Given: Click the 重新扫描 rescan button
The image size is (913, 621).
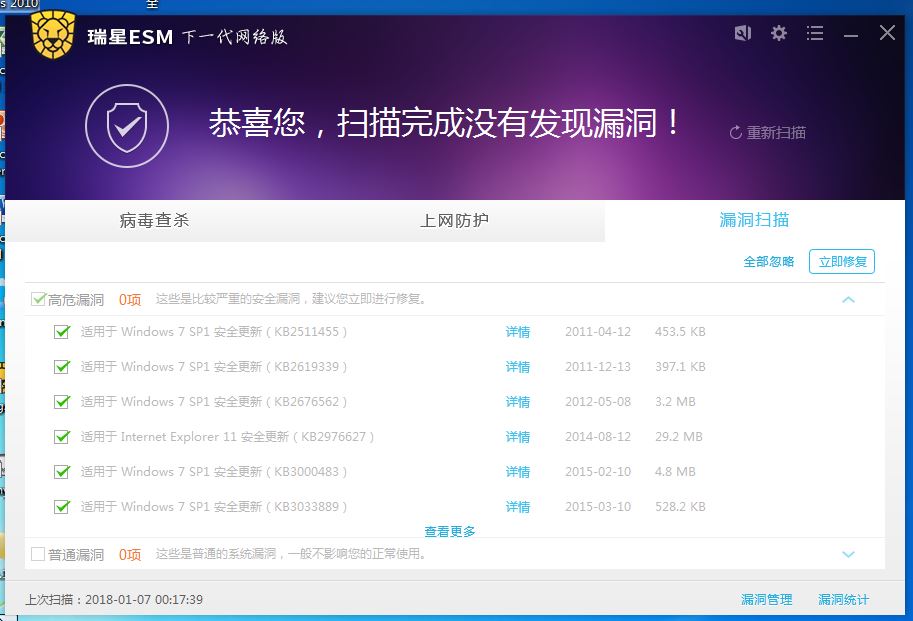Looking at the screenshot, I should click(767, 133).
